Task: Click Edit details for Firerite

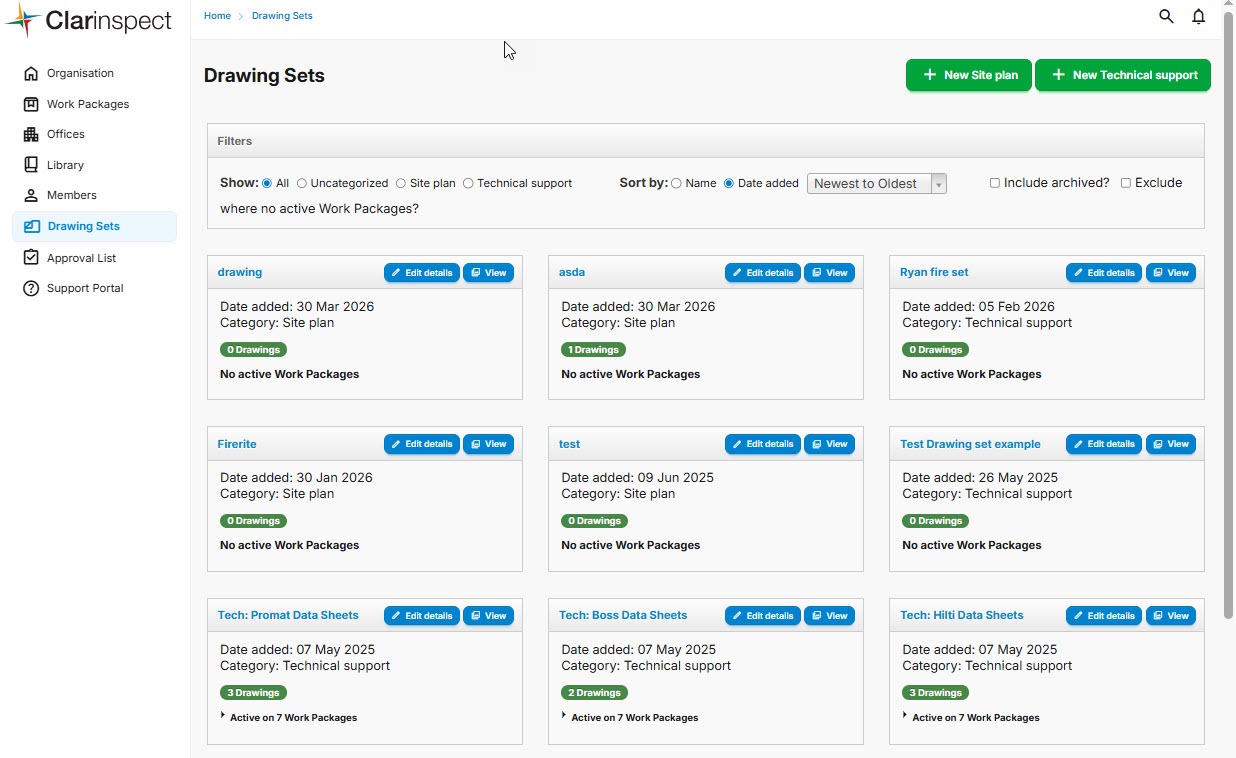Action: coord(421,444)
